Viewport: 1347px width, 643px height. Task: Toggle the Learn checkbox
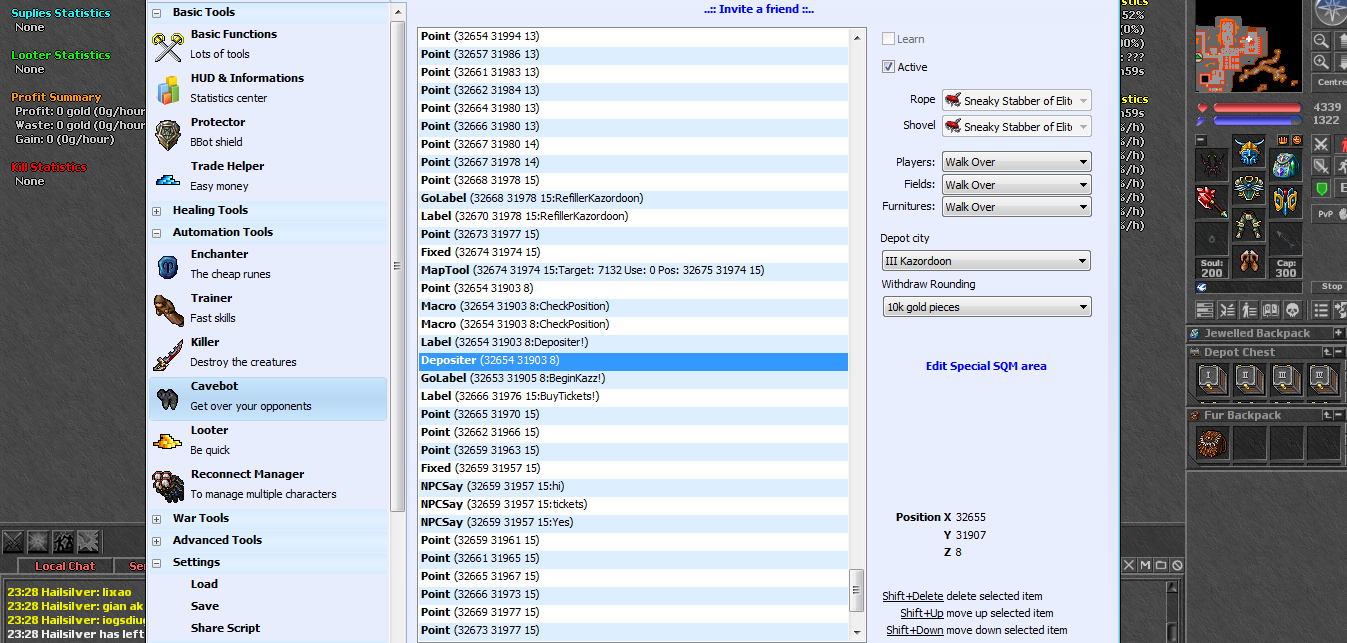point(888,39)
